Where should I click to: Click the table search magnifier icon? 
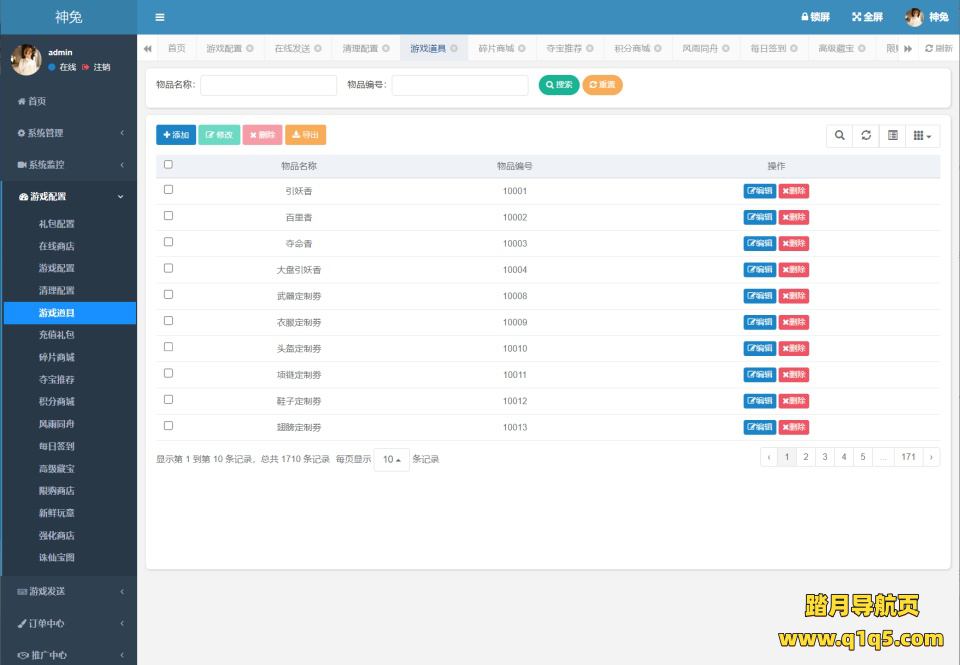point(840,136)
